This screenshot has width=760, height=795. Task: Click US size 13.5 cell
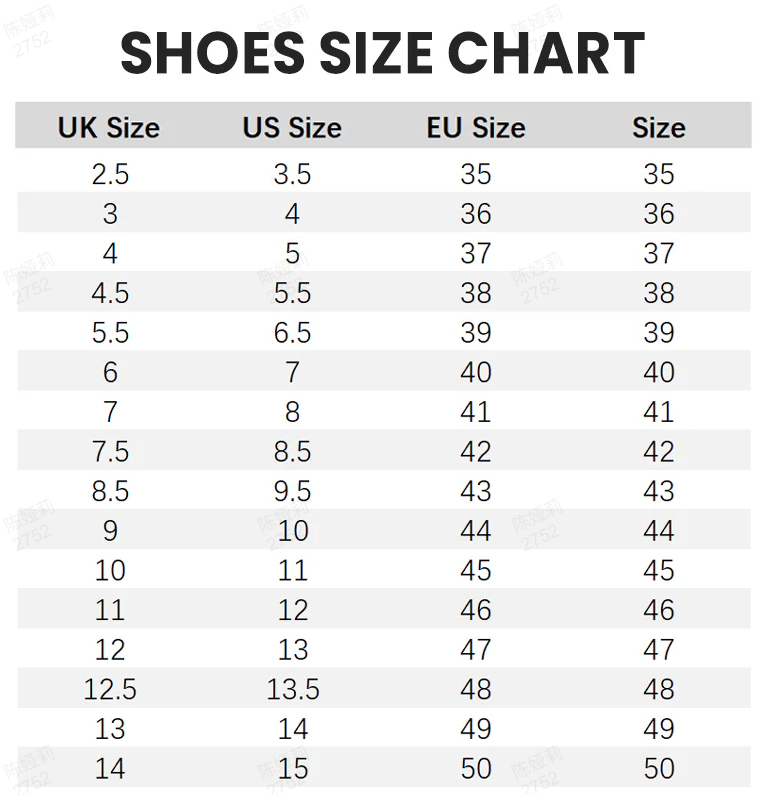tap(293, 689)
